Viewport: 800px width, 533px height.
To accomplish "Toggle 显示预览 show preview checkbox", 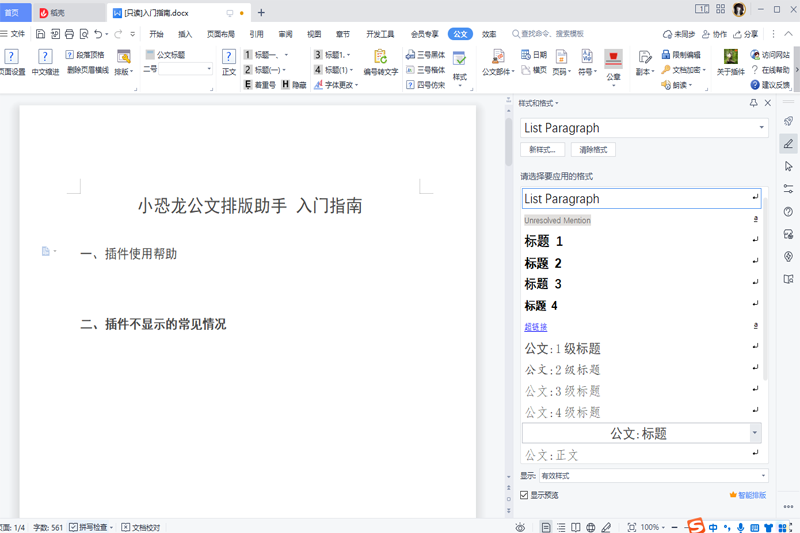I will click(524, 495).
